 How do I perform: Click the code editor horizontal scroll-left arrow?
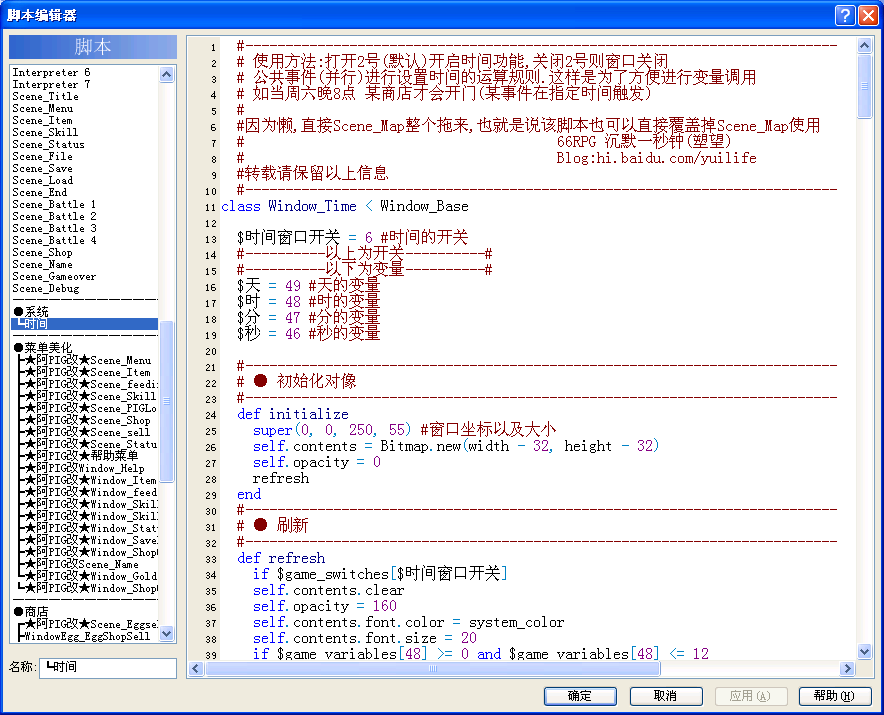point(196,668)
